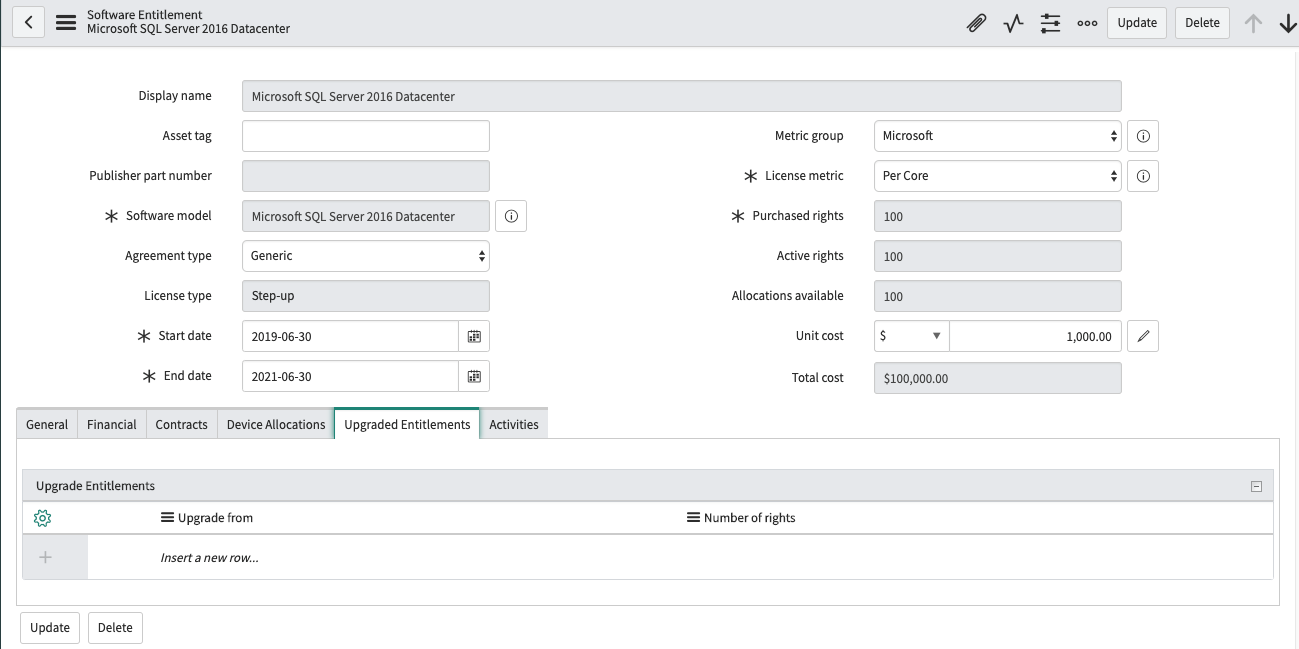Edit Unit cost with pencil icon

click(x=1143, y=336)
